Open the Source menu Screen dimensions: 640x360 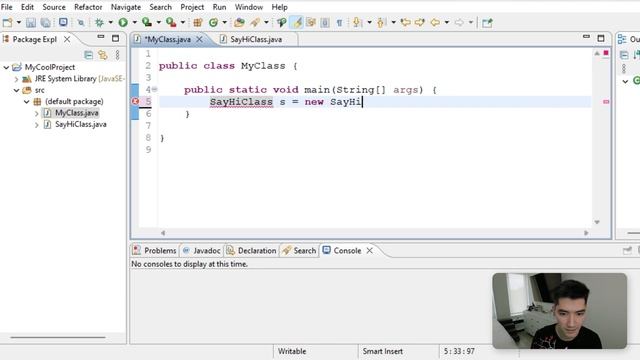[x=54, y=7]
